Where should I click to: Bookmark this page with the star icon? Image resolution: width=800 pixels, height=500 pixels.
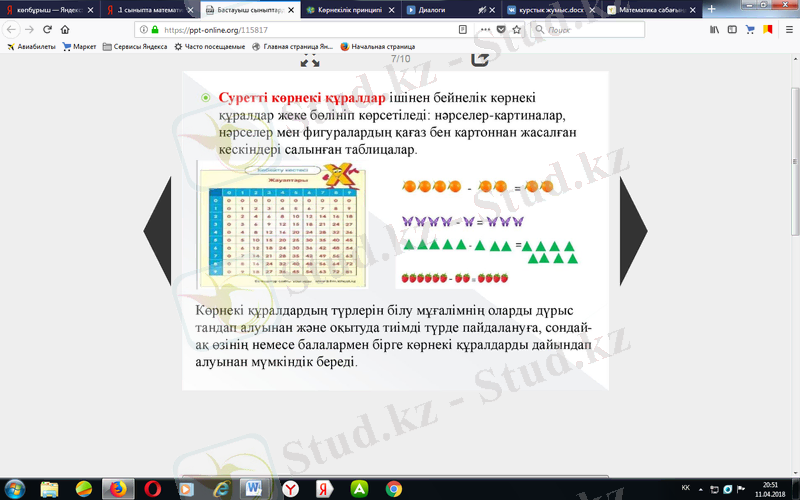click(x=515, y=30)
